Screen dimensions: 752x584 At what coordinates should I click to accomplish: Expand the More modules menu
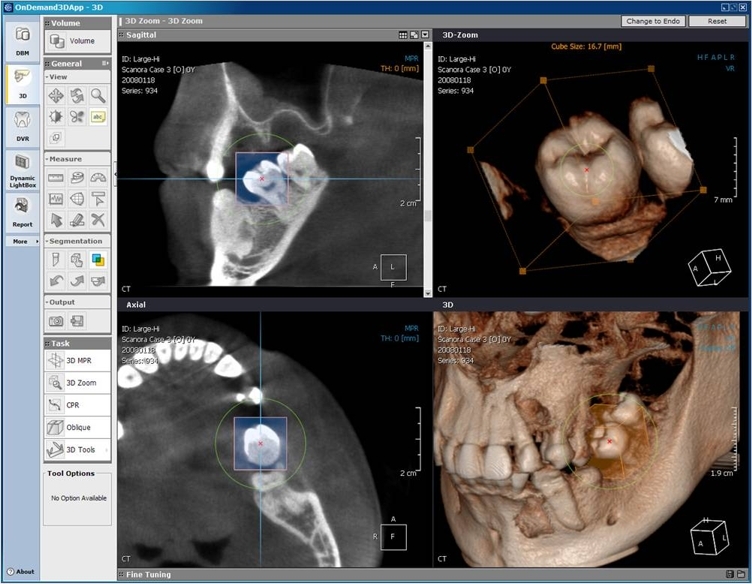[23, 241]
